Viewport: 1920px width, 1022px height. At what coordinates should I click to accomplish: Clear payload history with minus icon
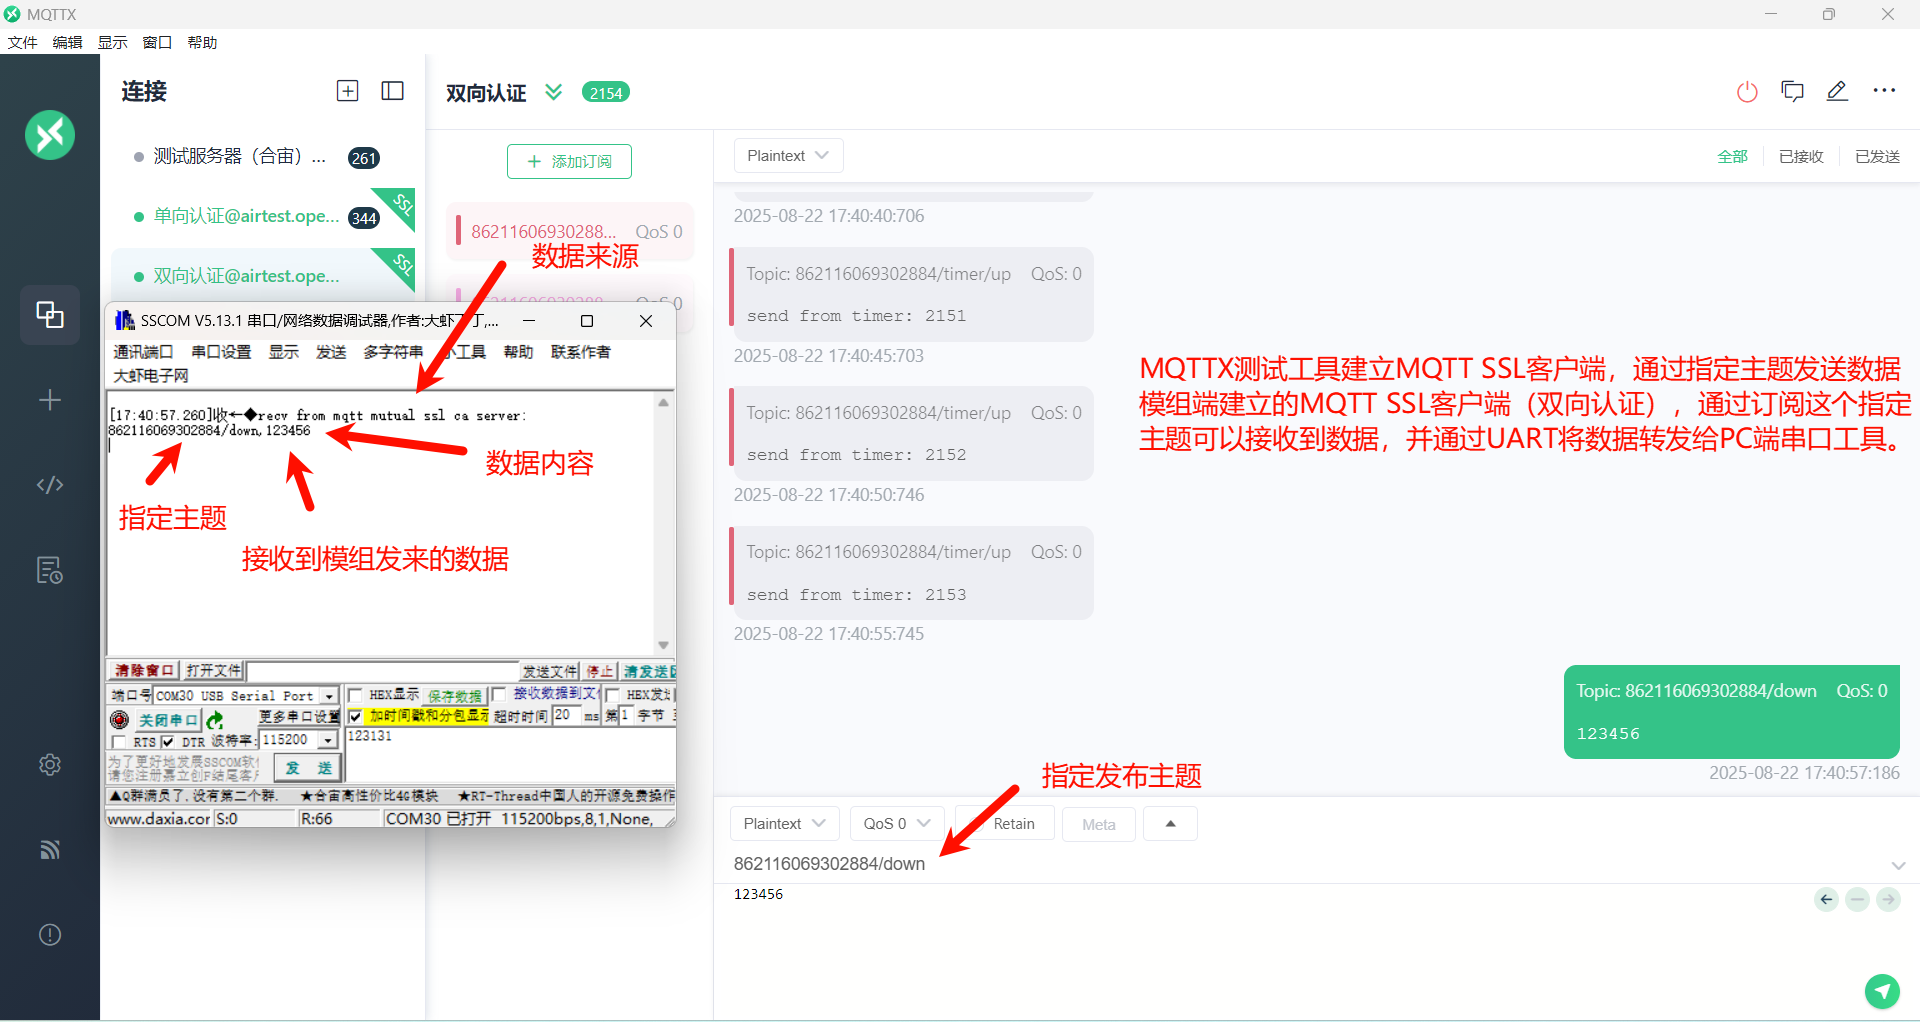click(1857, 900)
